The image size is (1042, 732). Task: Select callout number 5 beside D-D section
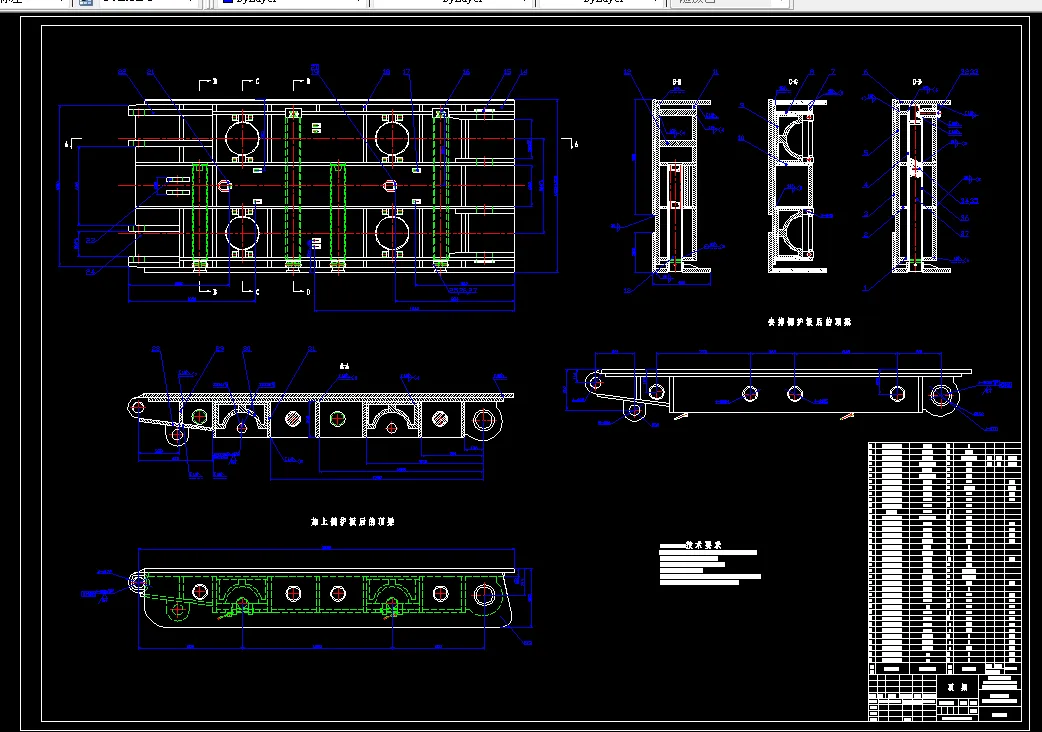(865, 153)
